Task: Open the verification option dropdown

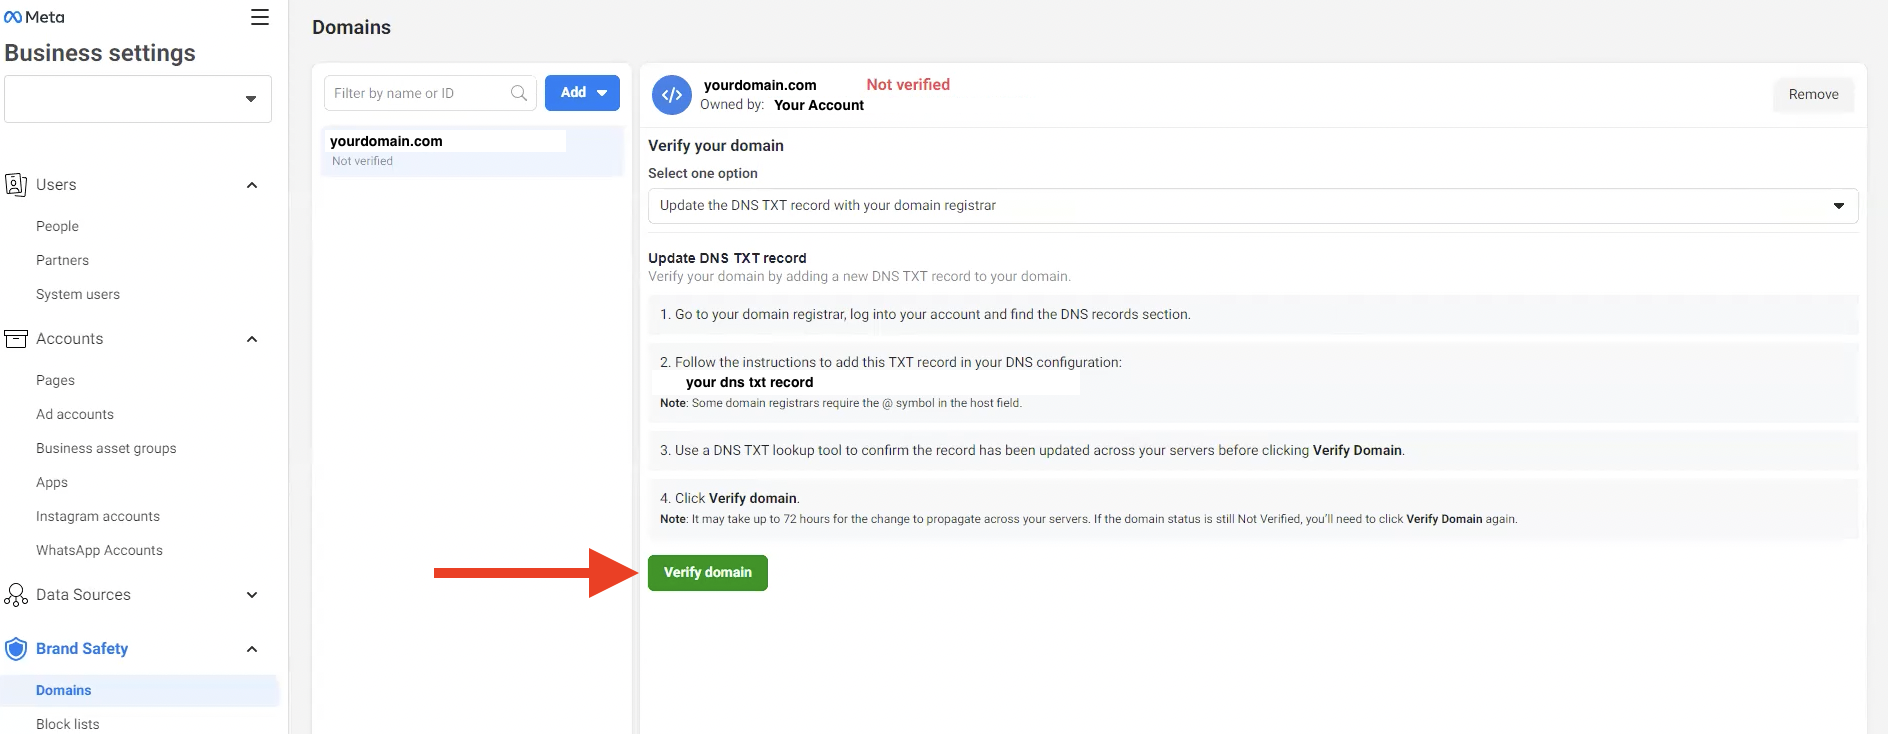Action: tap(1253, 206)
